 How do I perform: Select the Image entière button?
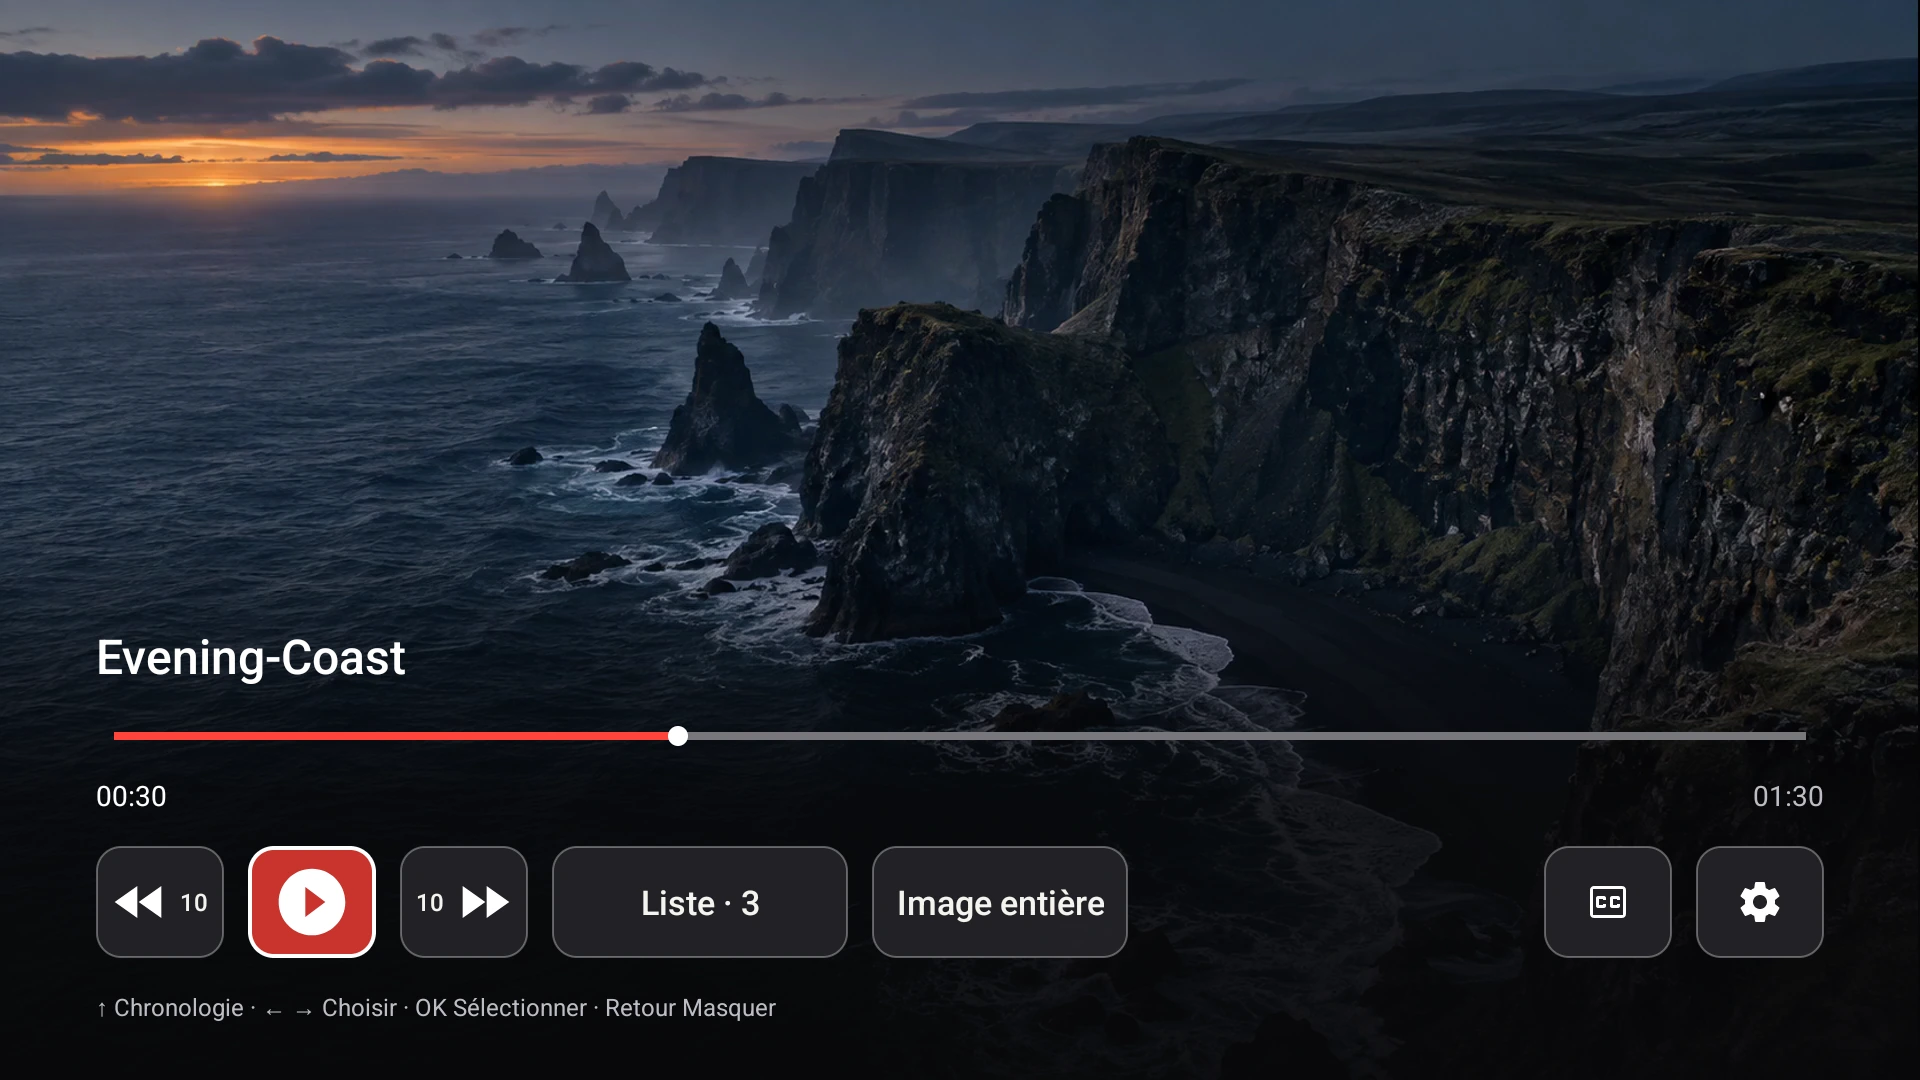(1000, 902)
